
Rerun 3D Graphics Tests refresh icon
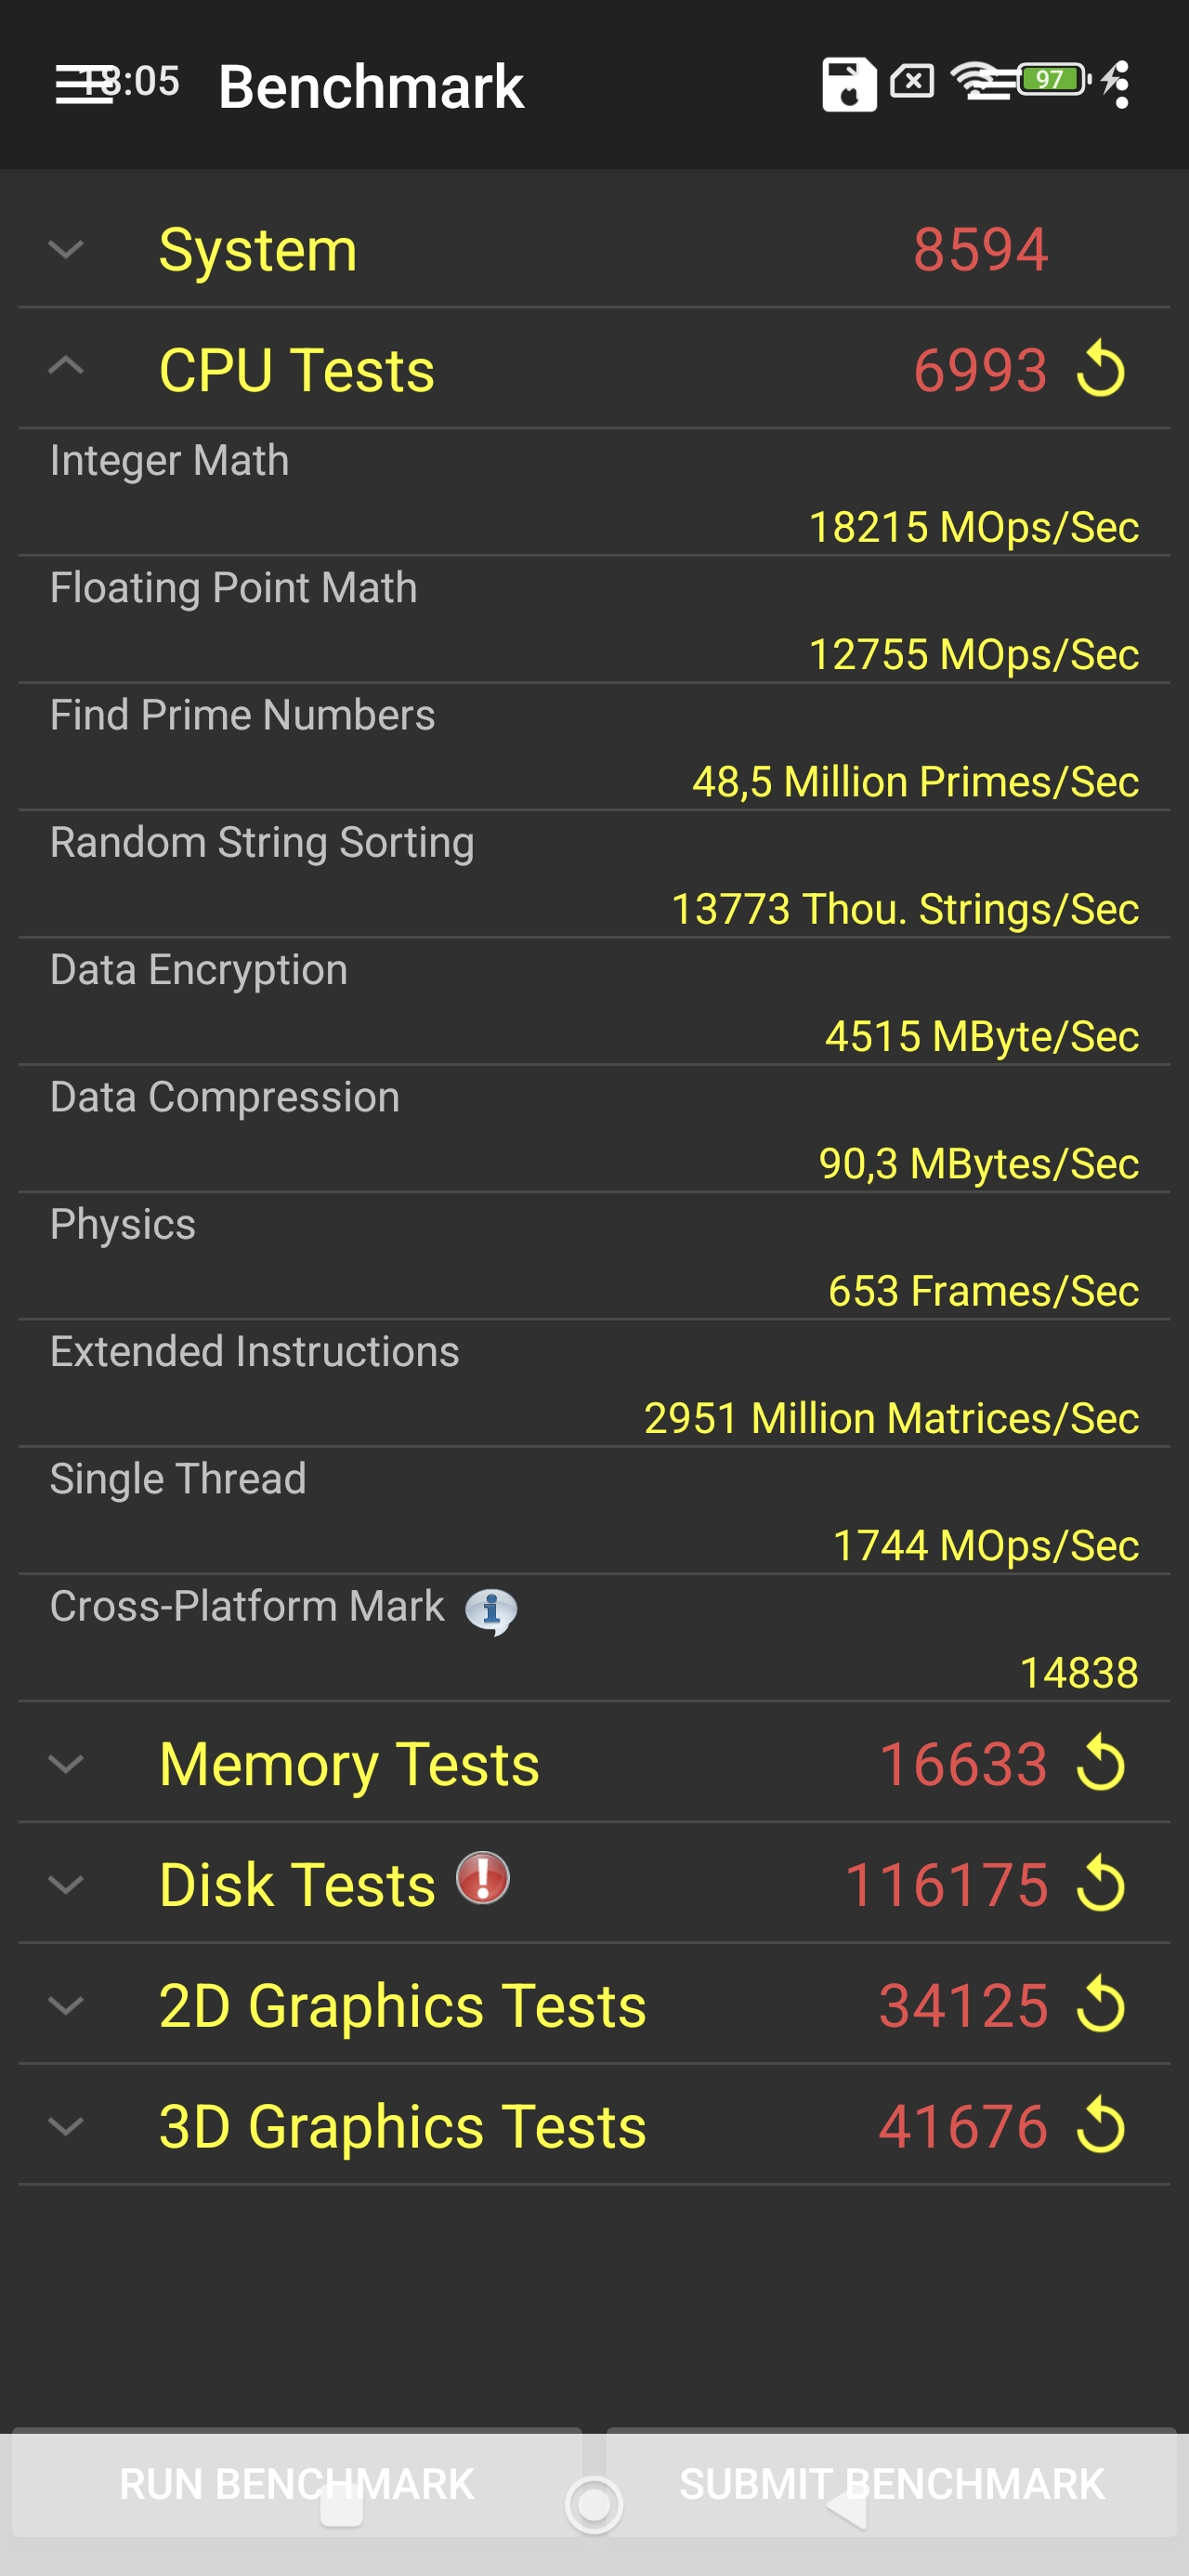[1100, 2126]
